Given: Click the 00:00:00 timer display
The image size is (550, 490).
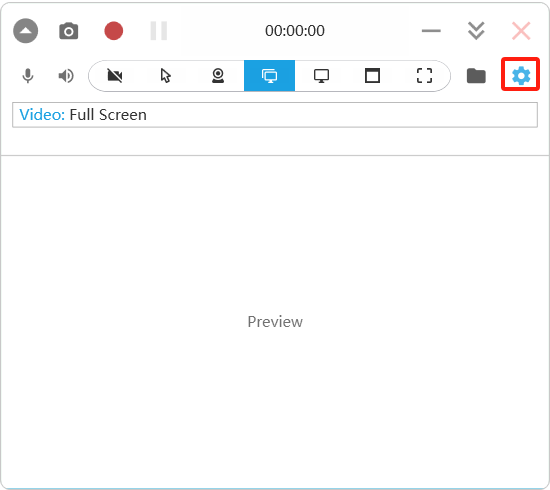Looking at the screenshot, I should tap(295, 31).
